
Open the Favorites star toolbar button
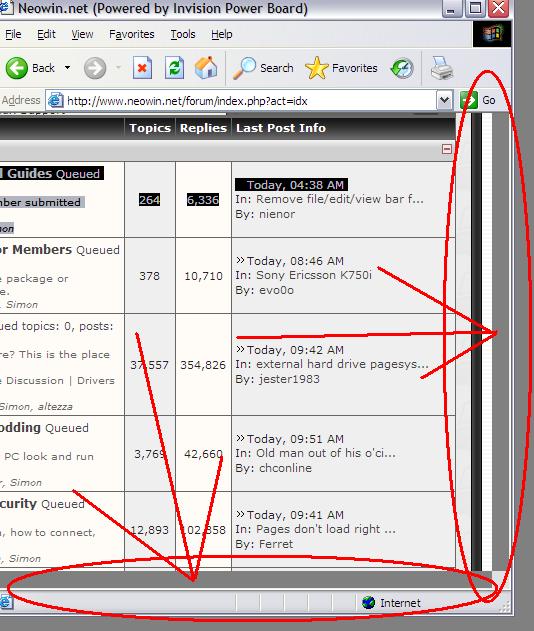pos(341,68)
